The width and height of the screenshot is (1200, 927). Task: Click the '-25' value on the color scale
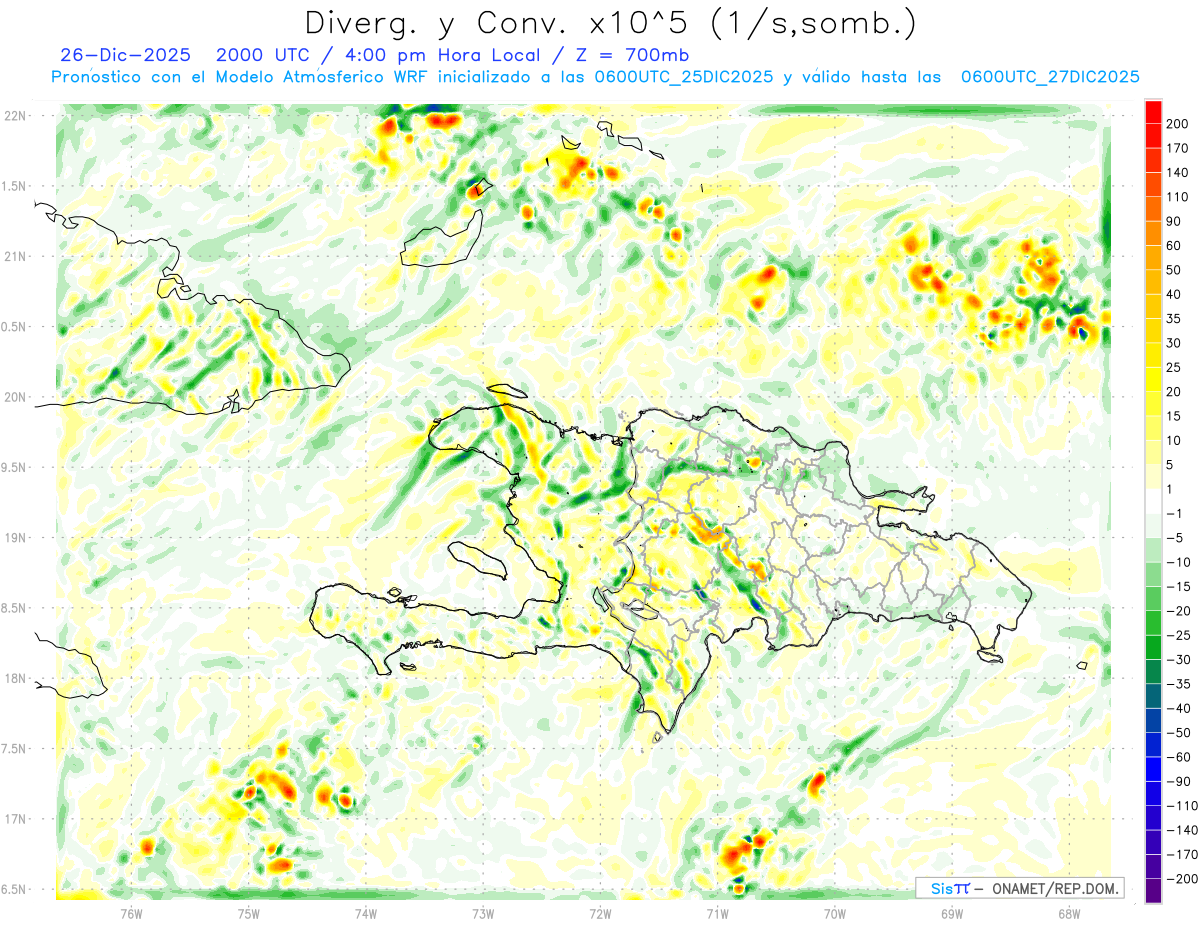click(1177, 635)
